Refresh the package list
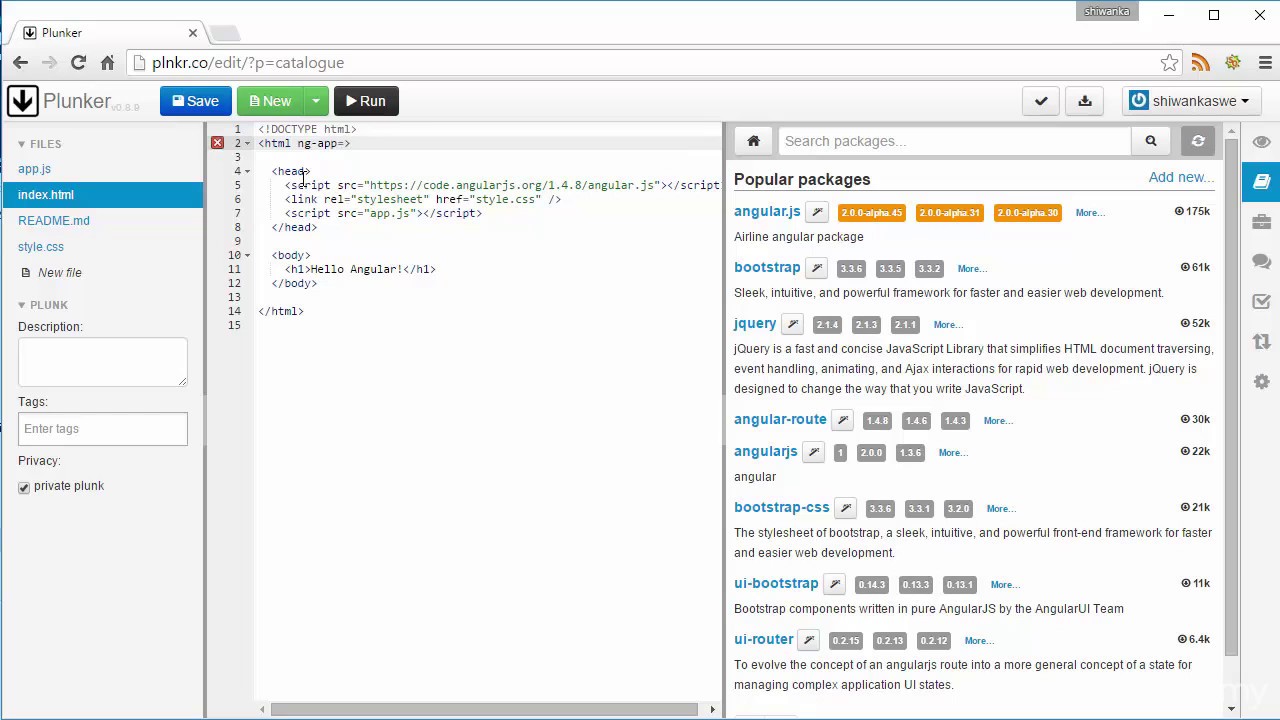The image size is (1280, 720). tap(1198, 141)
